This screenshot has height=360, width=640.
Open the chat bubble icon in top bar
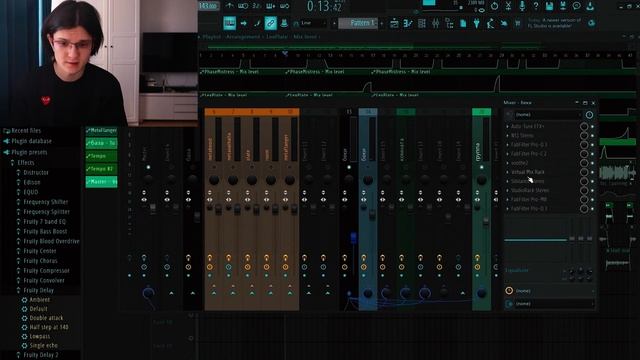pos(577,6)
